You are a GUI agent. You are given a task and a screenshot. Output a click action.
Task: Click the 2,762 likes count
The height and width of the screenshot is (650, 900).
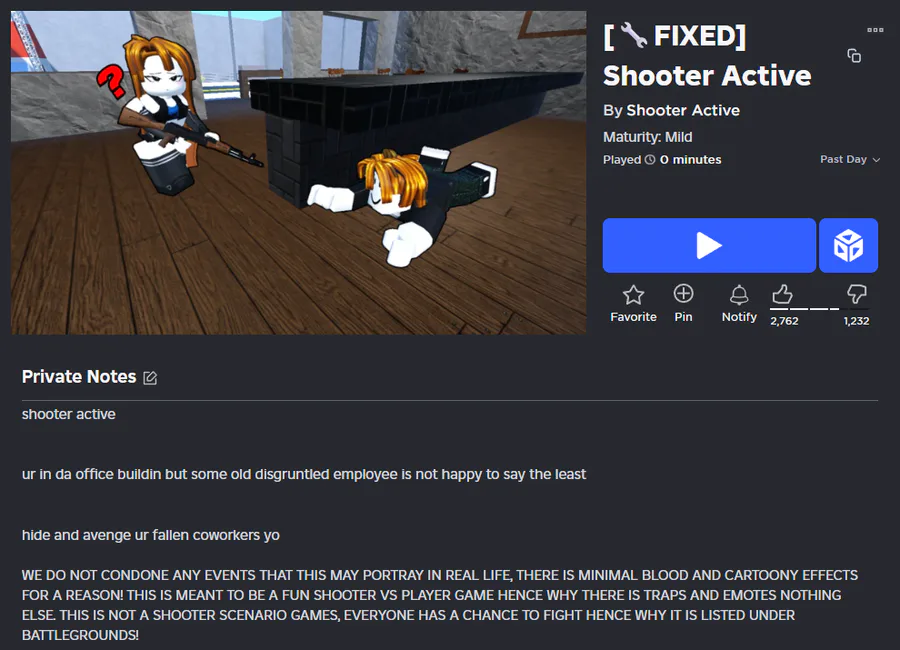point(784,321)
